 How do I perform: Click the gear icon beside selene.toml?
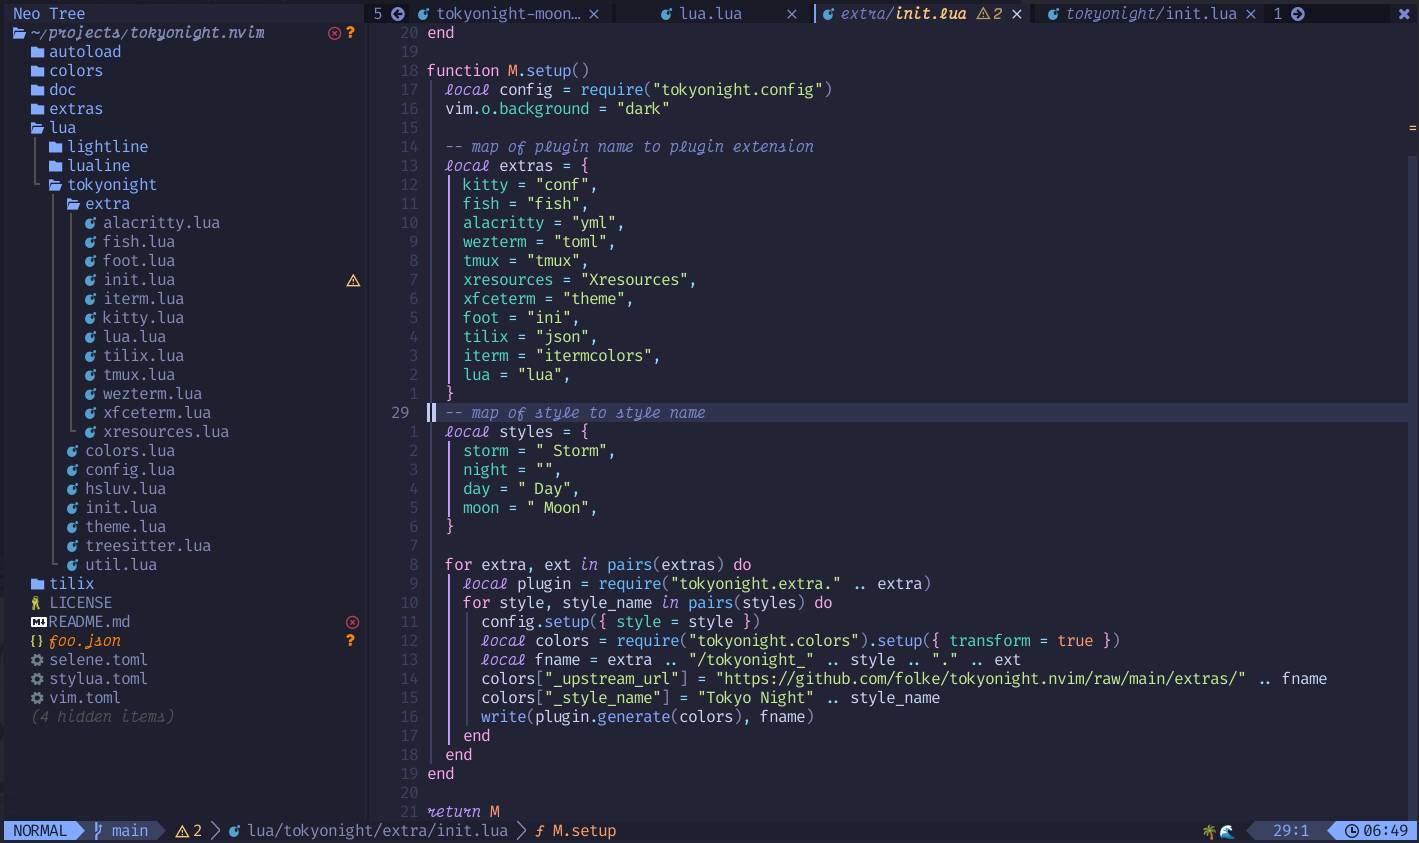(37, 660)
